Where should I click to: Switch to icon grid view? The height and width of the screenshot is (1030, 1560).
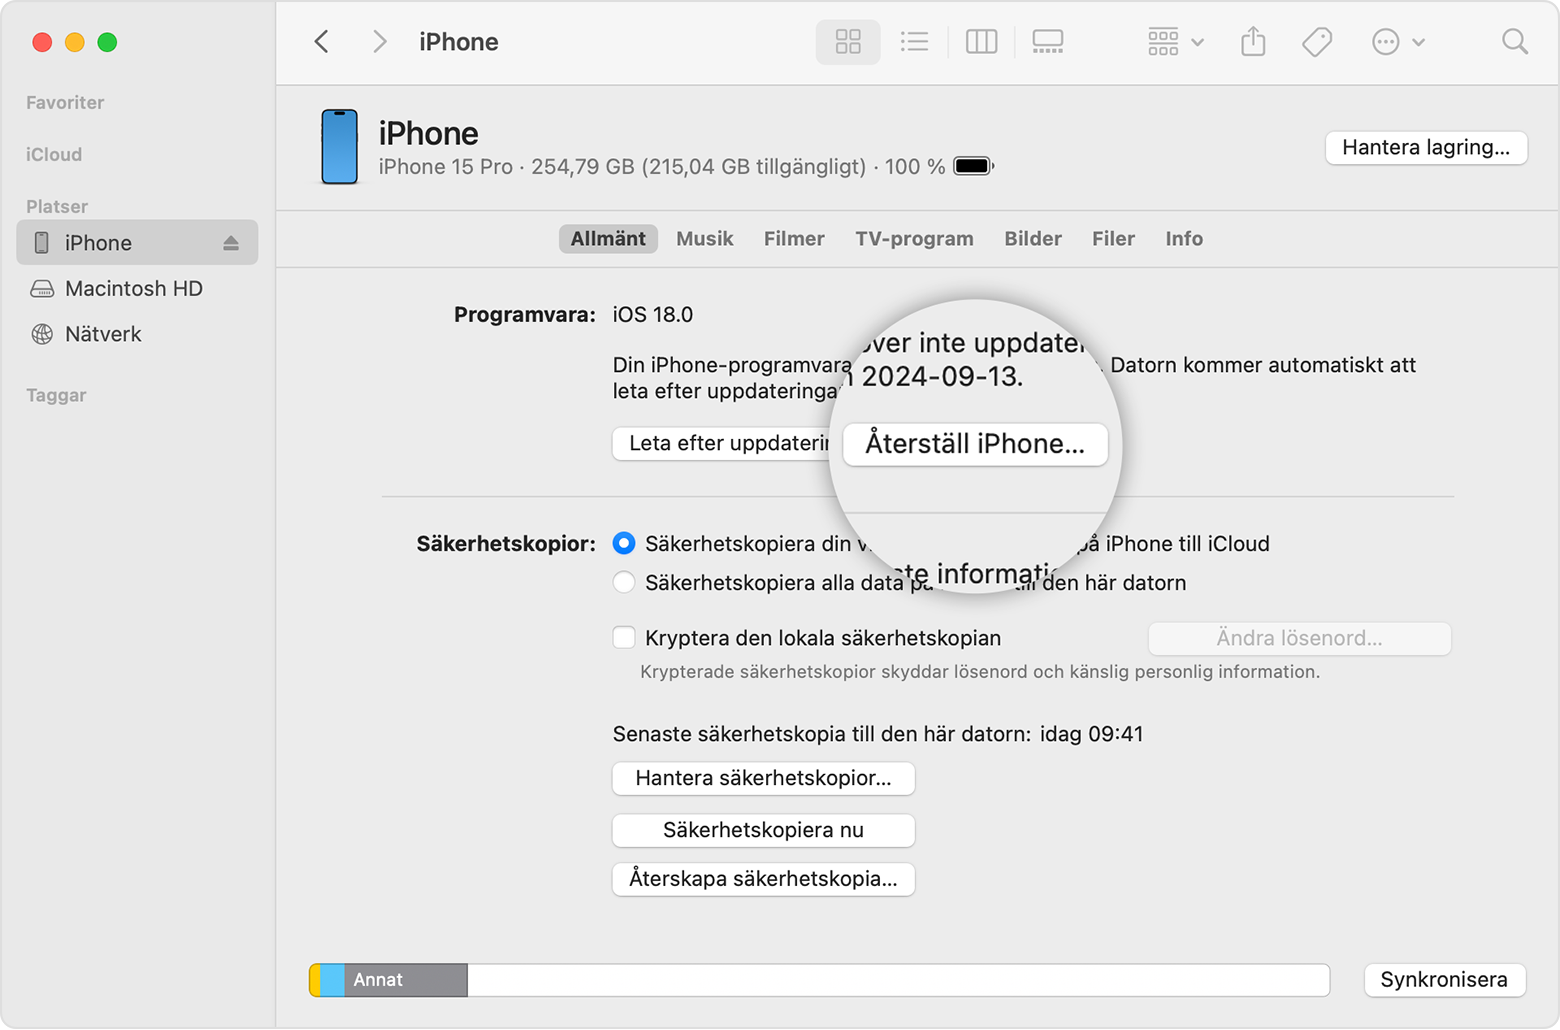click(x=848, y=42)
